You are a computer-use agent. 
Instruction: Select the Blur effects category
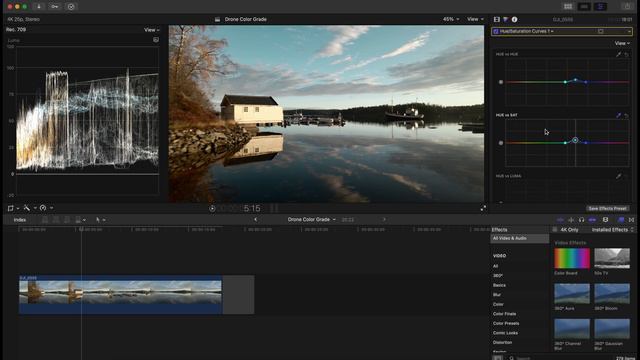point(497,295)
